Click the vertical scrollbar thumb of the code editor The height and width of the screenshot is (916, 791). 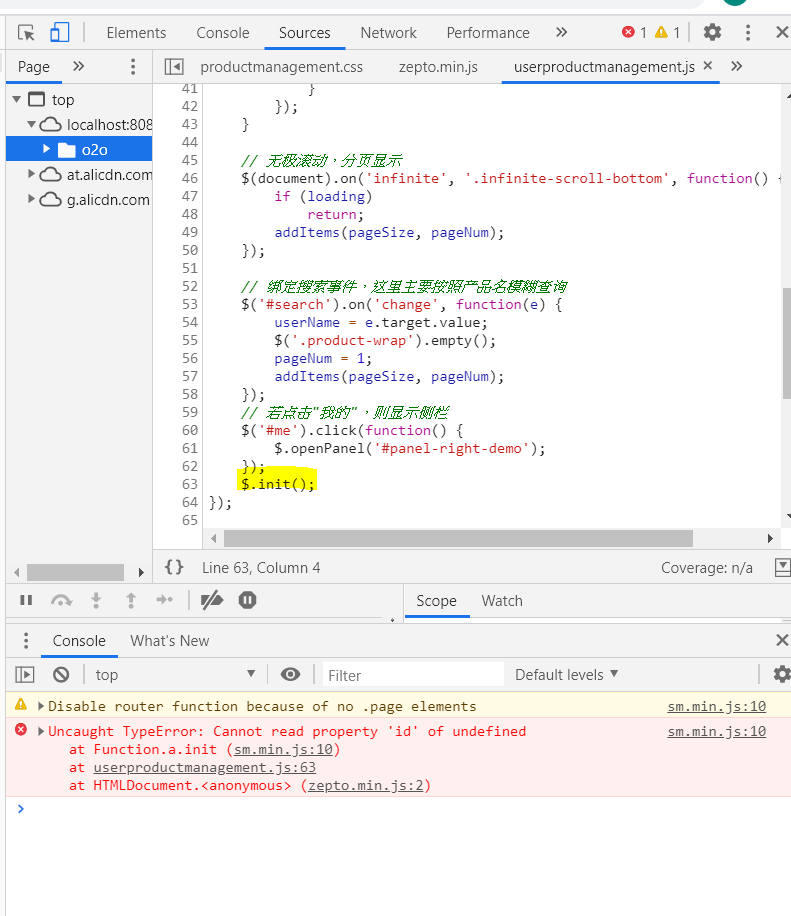(x=786, y=344)
